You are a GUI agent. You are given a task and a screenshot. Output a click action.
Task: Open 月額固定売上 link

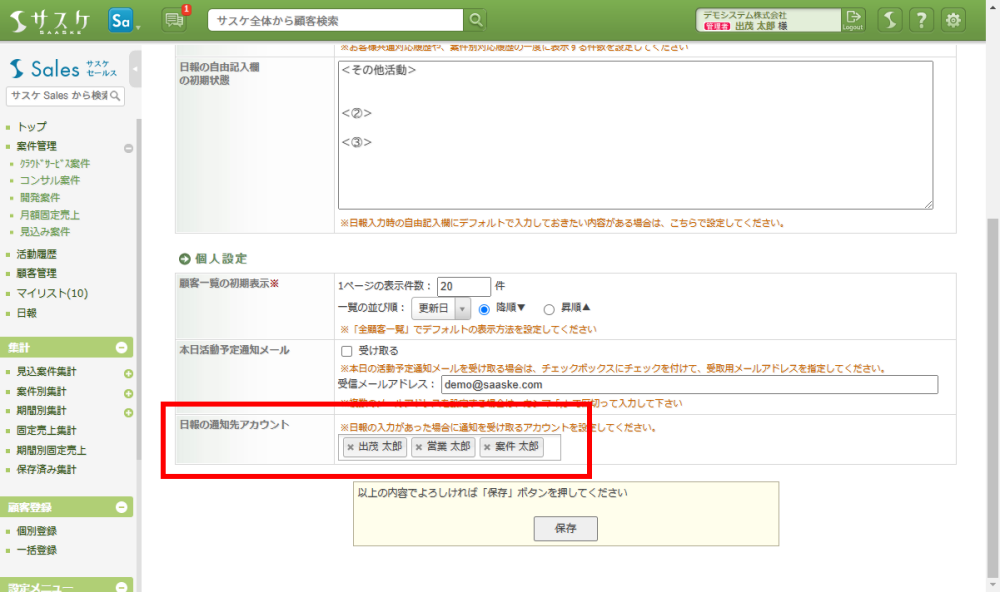coord(50,215)
